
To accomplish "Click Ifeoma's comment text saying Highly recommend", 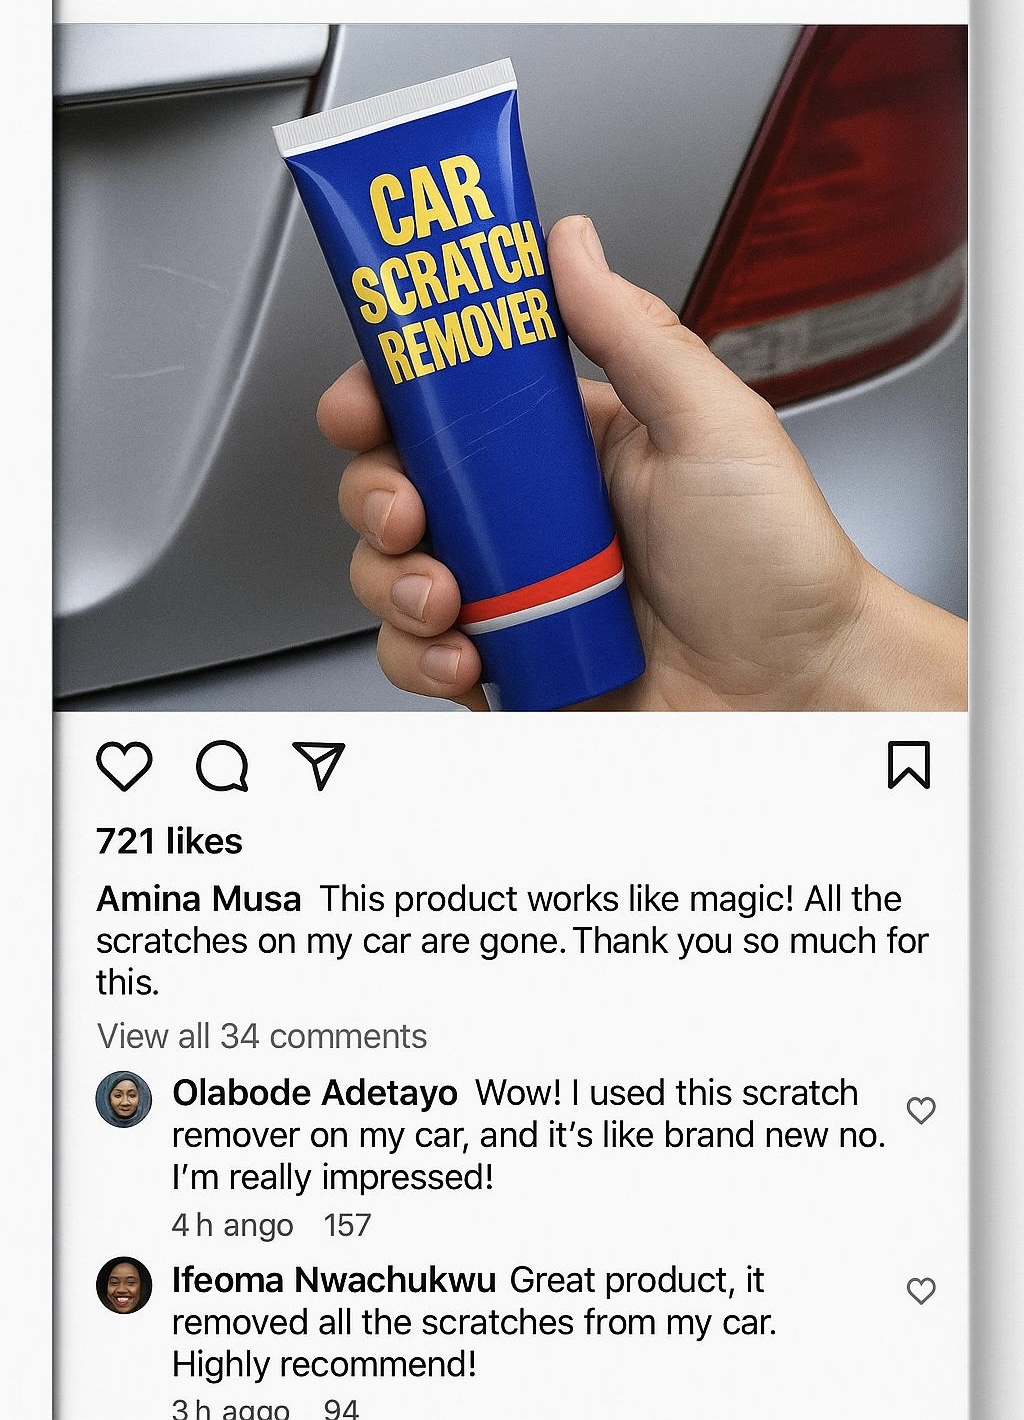I will (324, 1365).
